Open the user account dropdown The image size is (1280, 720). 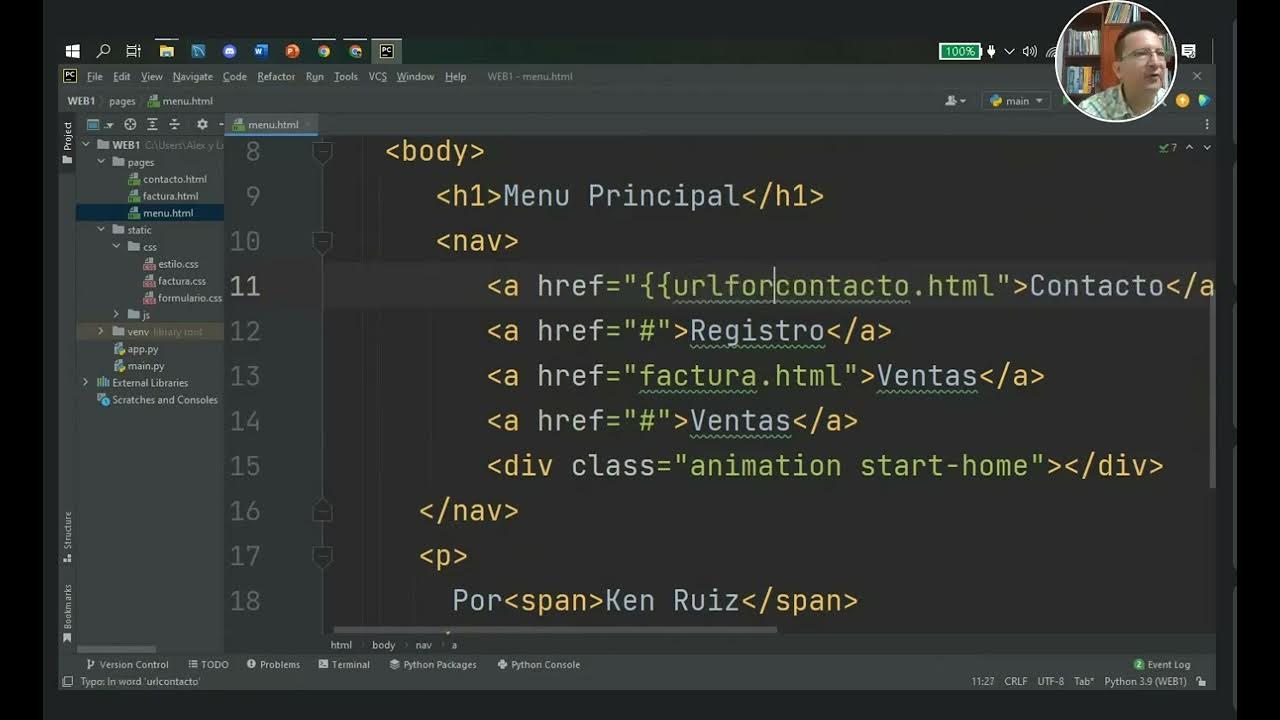click(956, 101)
